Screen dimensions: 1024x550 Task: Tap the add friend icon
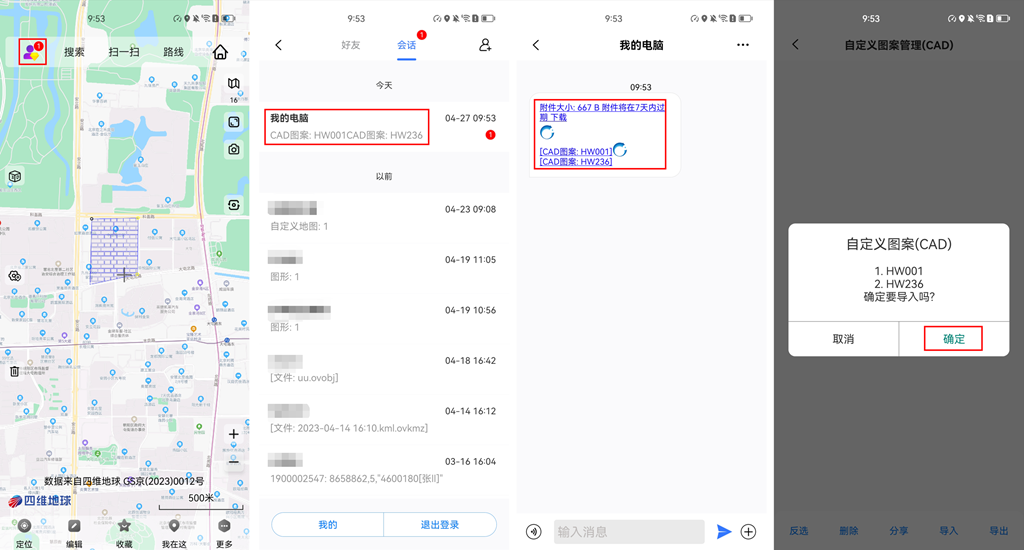pos(485,45)
